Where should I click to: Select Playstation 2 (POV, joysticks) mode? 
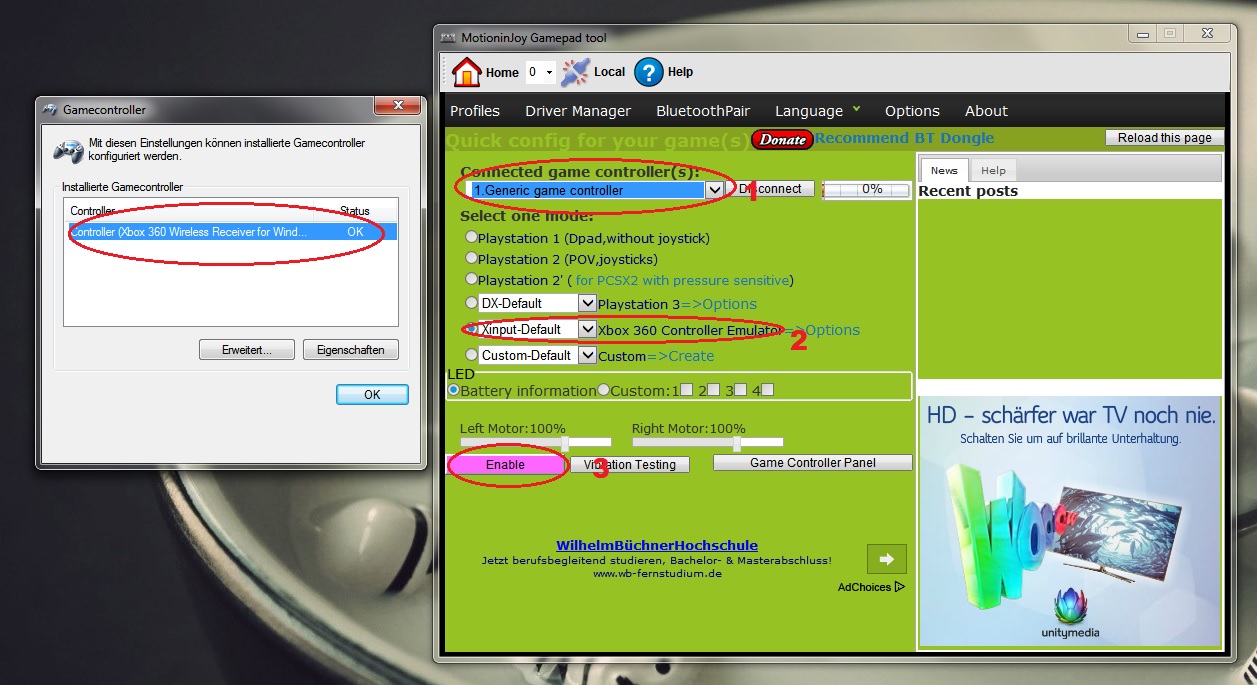pyautogui.click(x=471, y=259)
